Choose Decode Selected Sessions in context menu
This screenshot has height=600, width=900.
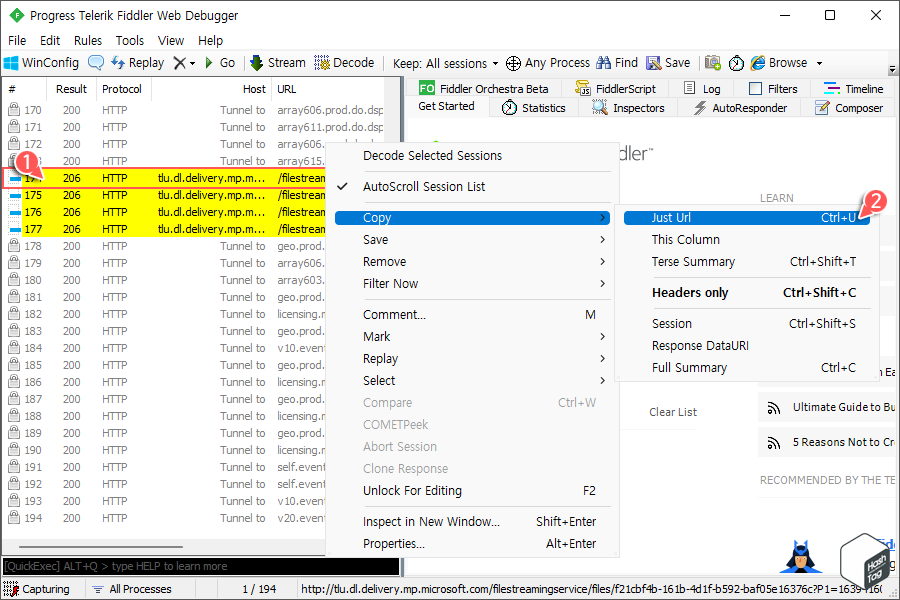click(473, 156)
